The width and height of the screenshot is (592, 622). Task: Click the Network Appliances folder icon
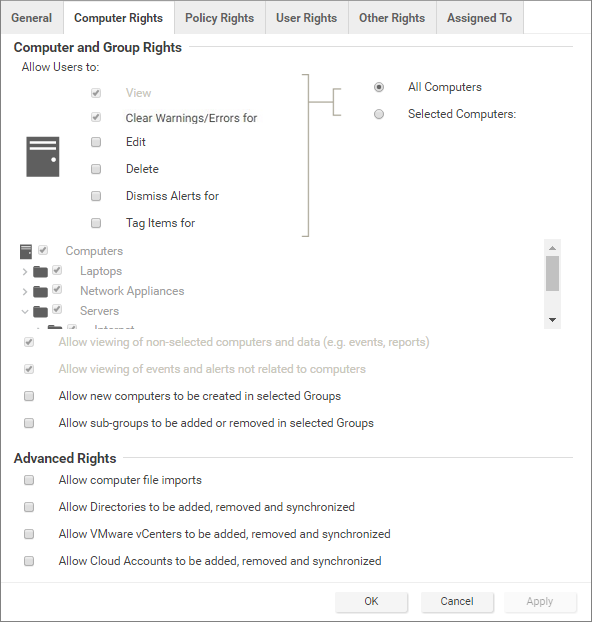[40, 292]
